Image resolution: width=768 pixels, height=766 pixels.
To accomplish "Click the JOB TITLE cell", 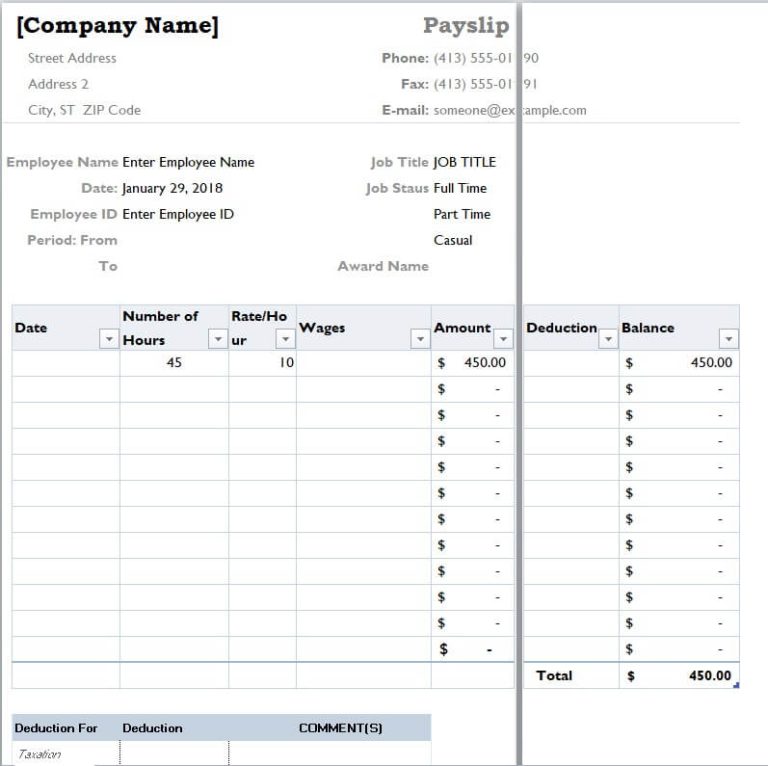I will click(464, 162).
